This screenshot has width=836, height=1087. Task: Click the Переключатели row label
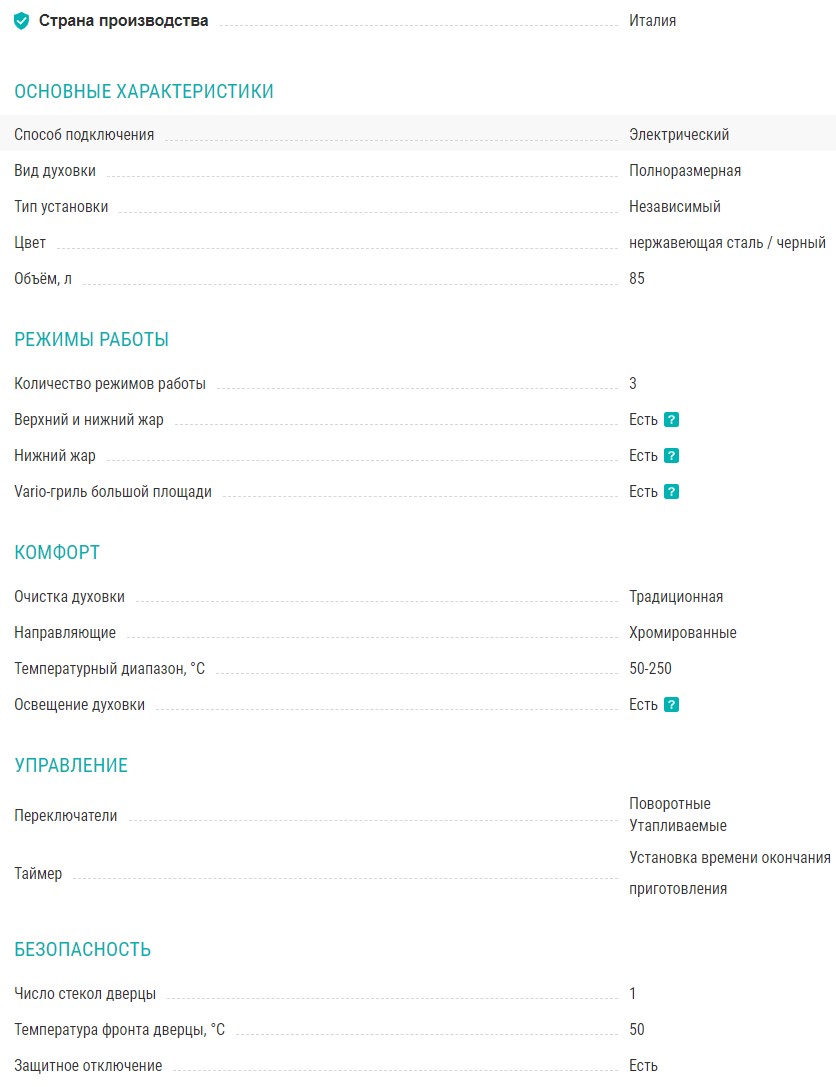[66, 816]
